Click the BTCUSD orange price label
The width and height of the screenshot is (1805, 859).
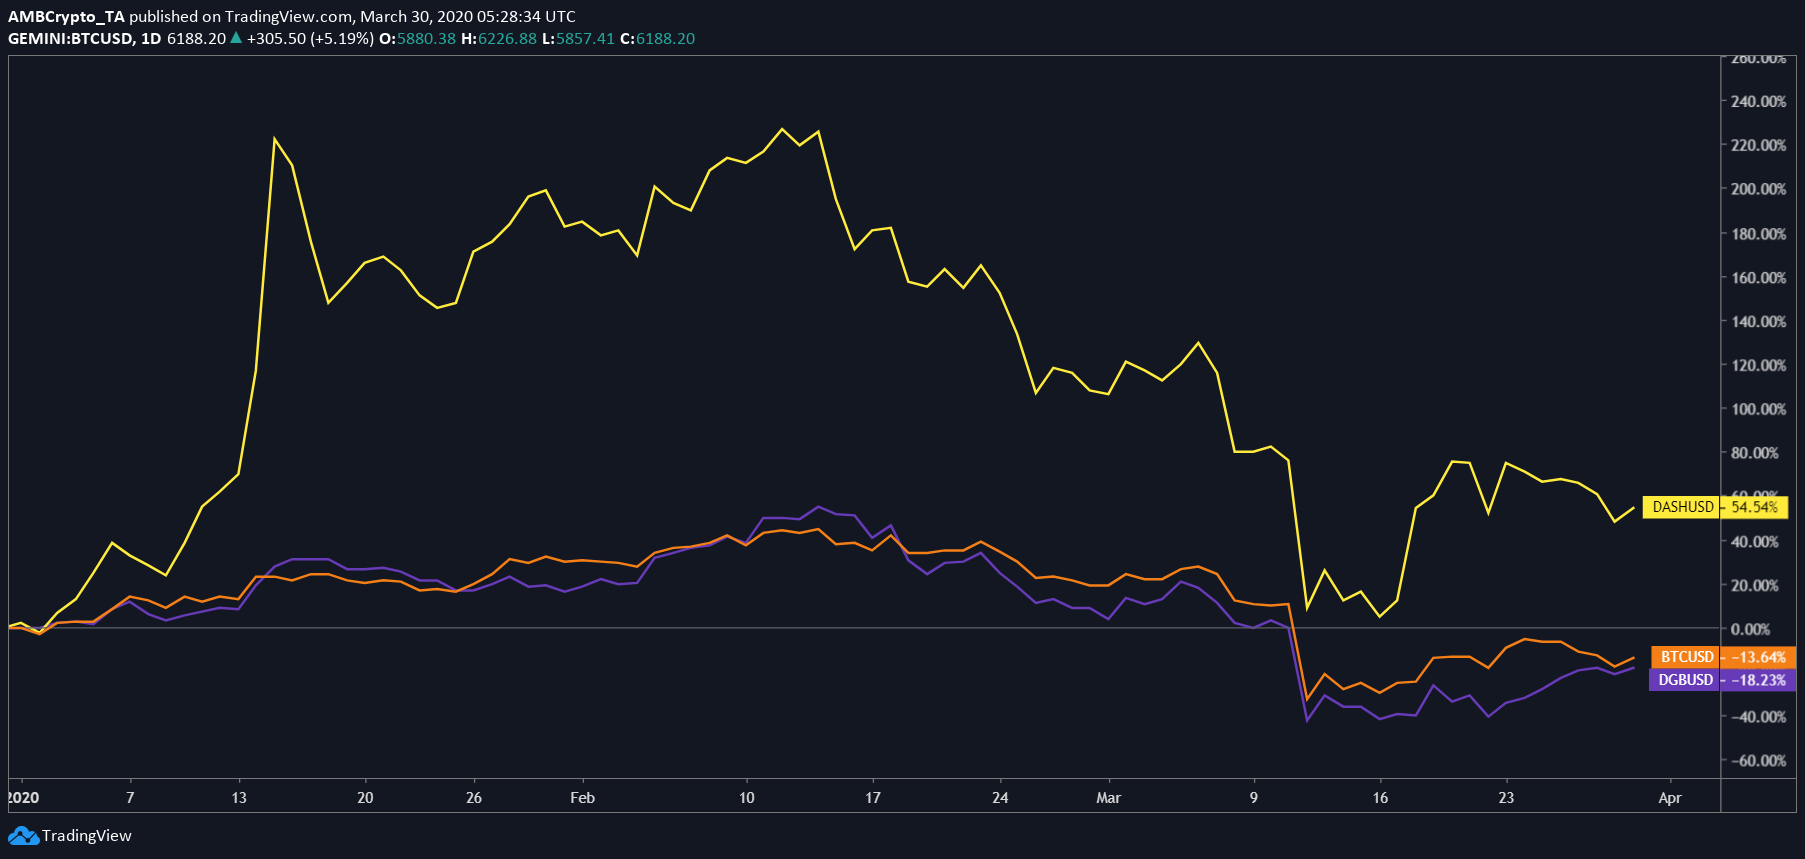tap(1687, 657)
